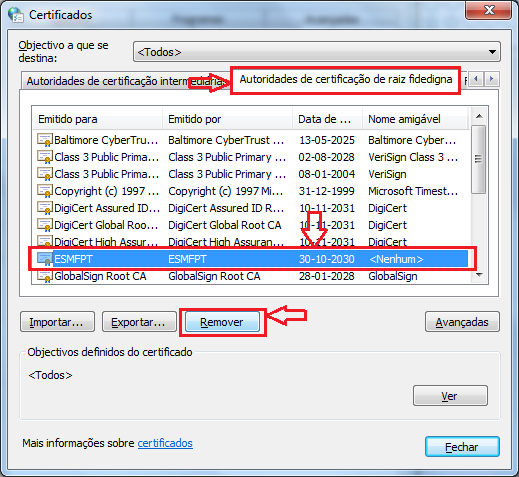Select Autoridades de certificação de raiz fidedigna tab
This screenshot has height=477, width=519.
click(346, 79)
